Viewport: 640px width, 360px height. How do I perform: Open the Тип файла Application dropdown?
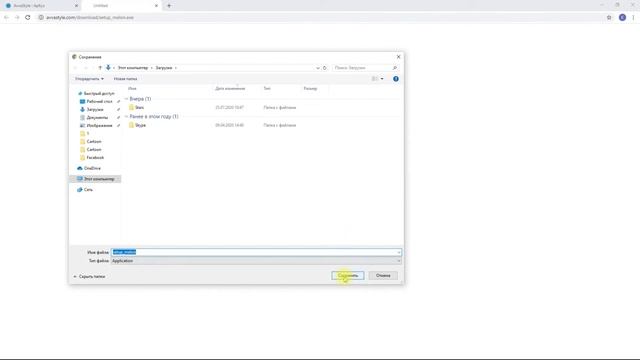point(256,261)
